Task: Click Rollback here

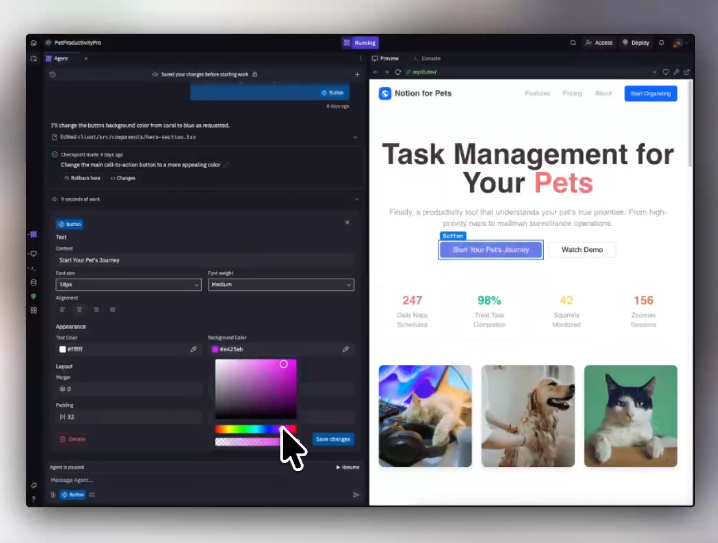Action: pos(82,178)
